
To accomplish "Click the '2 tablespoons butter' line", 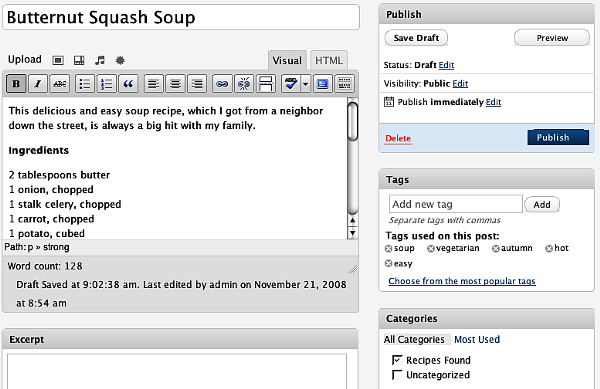I will pos(59,175).
